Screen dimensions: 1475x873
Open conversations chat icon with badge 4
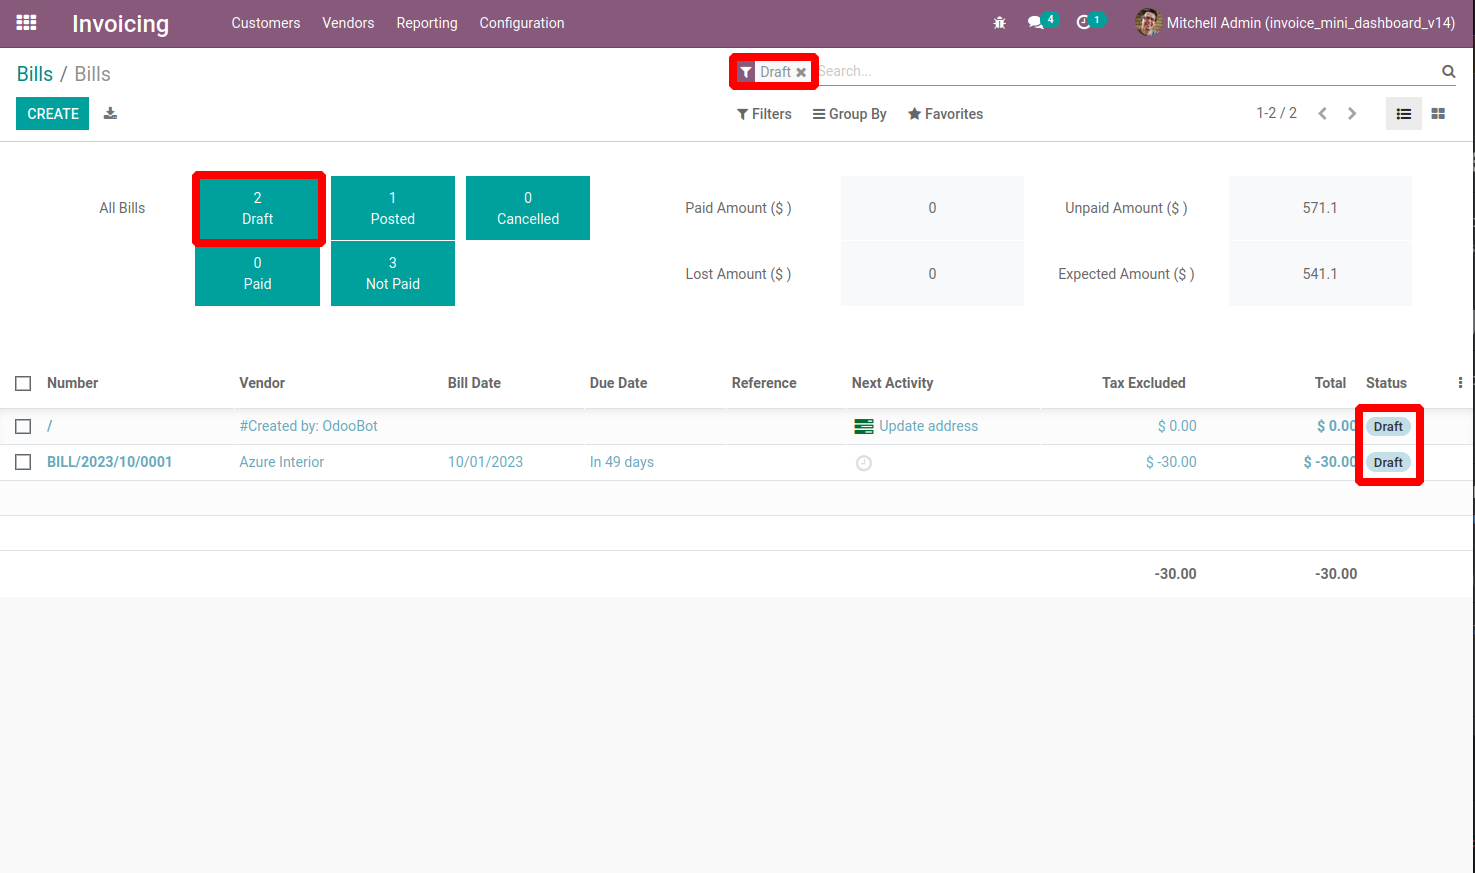[1042, 22]
